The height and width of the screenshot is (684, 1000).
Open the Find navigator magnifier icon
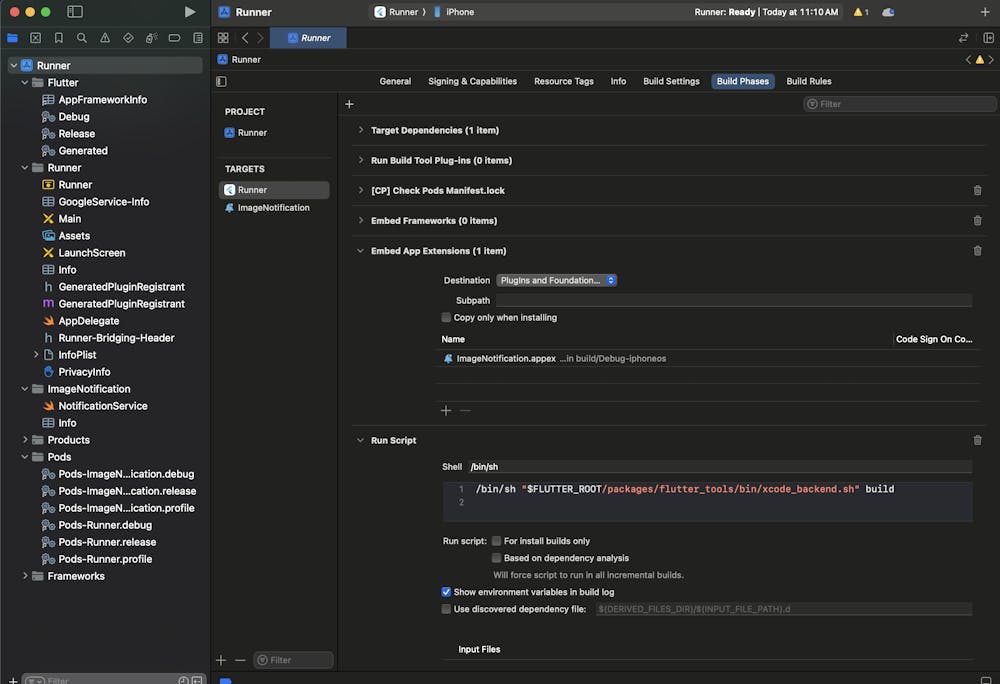point(82,38)
